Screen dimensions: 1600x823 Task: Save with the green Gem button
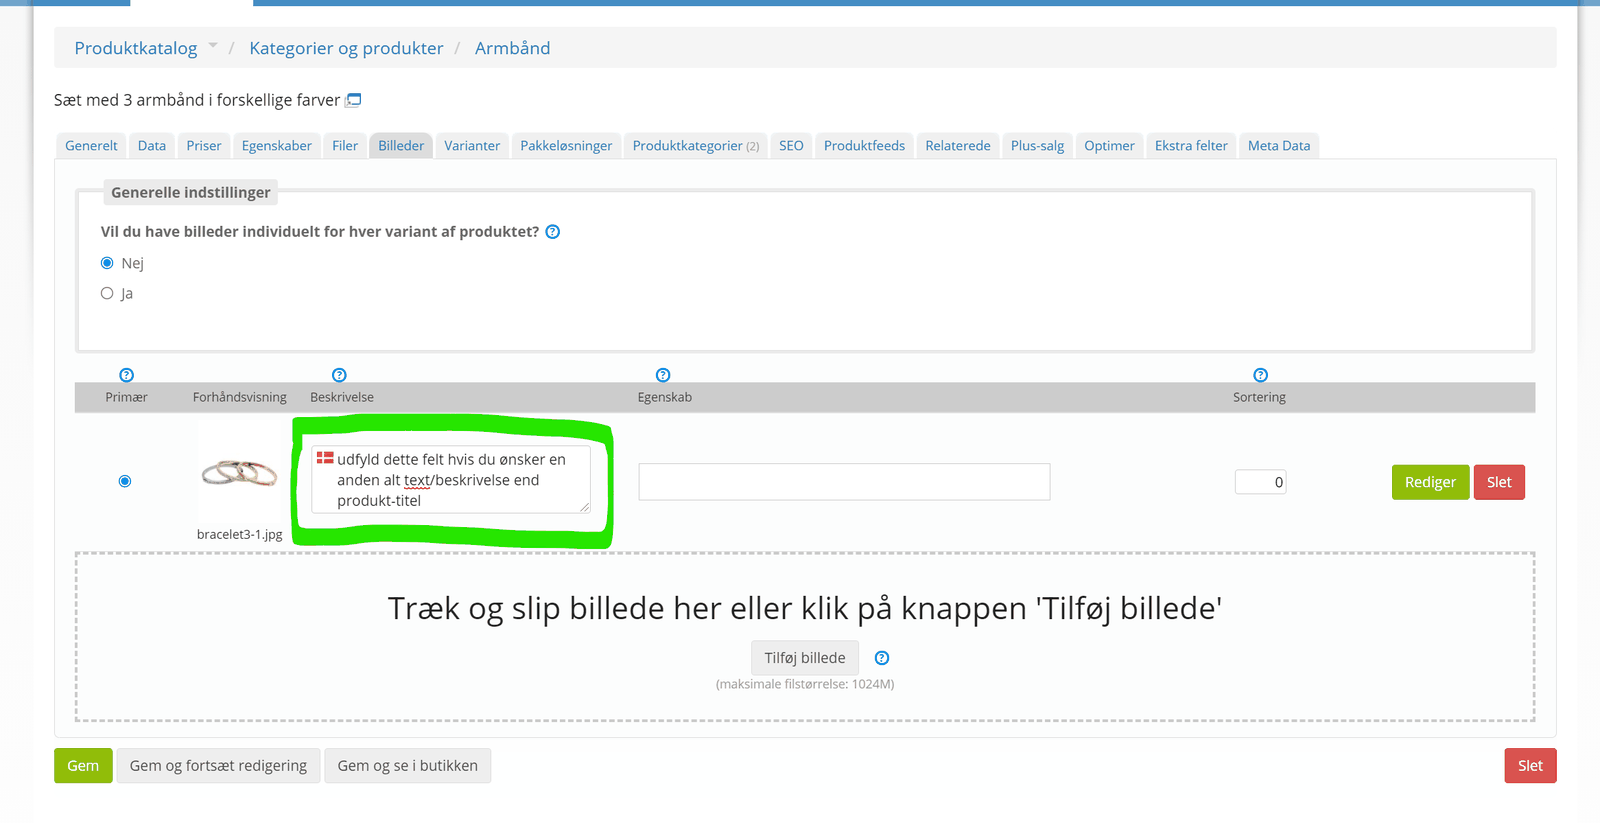pyautogui.click(x=83, y=766)
